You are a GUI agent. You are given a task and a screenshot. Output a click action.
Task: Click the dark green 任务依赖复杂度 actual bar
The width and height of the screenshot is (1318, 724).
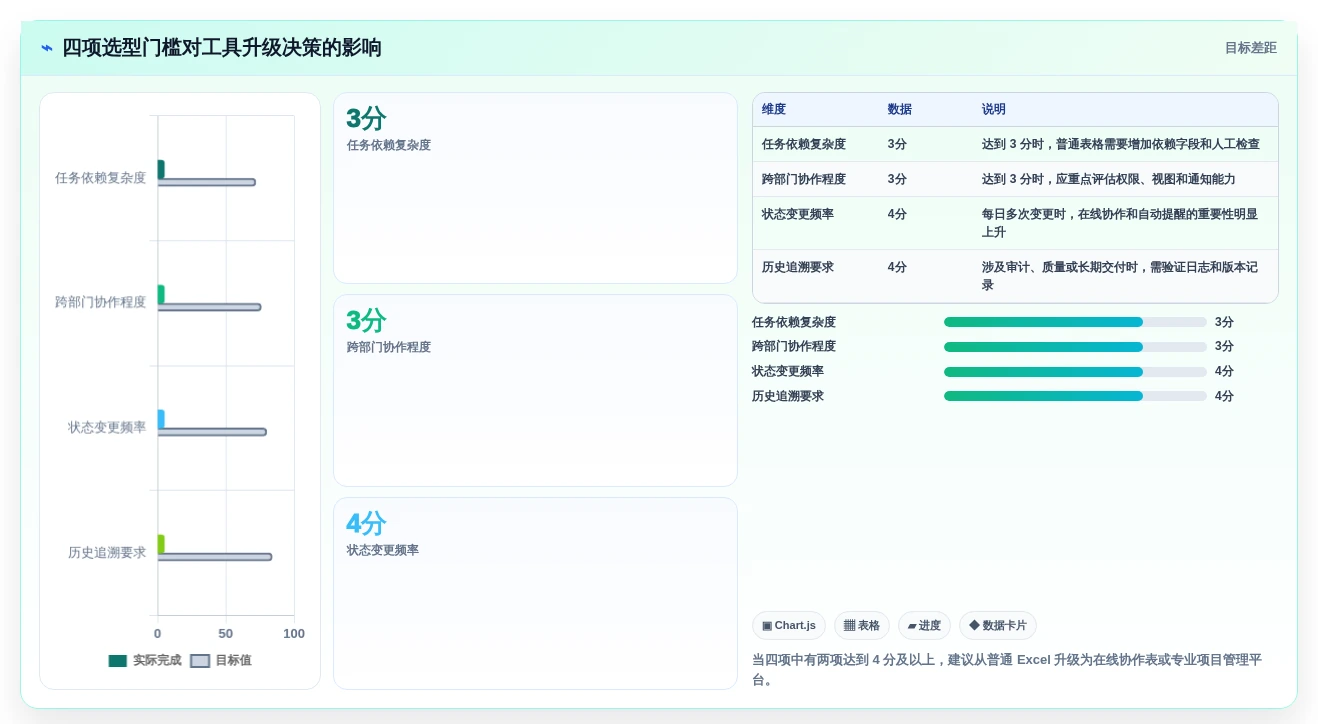click(x=161, y=169)
